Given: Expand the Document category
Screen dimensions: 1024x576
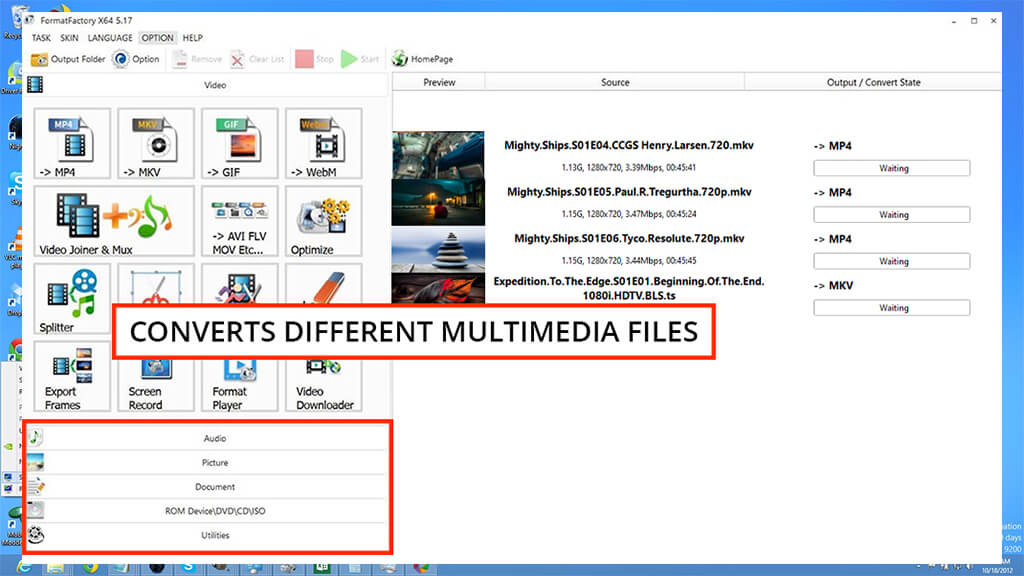Looking at the screenshot, I should [x=207, y=487].
